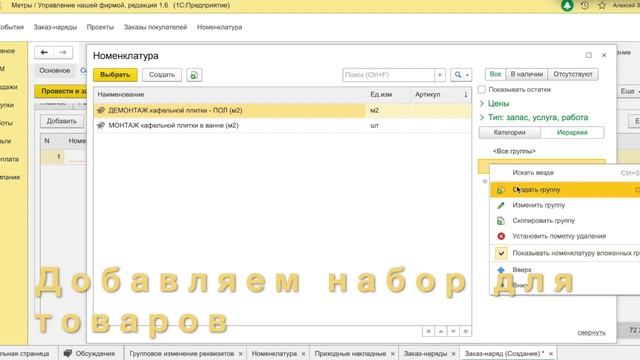Choose Изменить группу in context menu
This screenshot has width=640, height=360.
[x=538, y=205]
